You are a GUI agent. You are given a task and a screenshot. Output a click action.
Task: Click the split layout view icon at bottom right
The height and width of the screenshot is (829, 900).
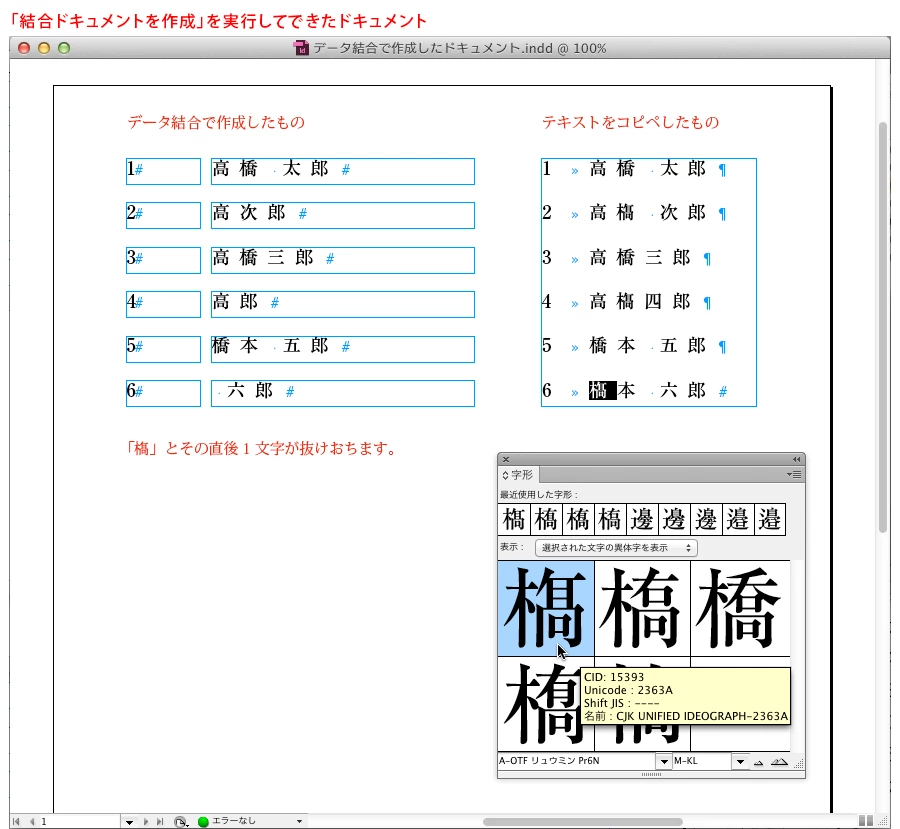coord(866,821)
